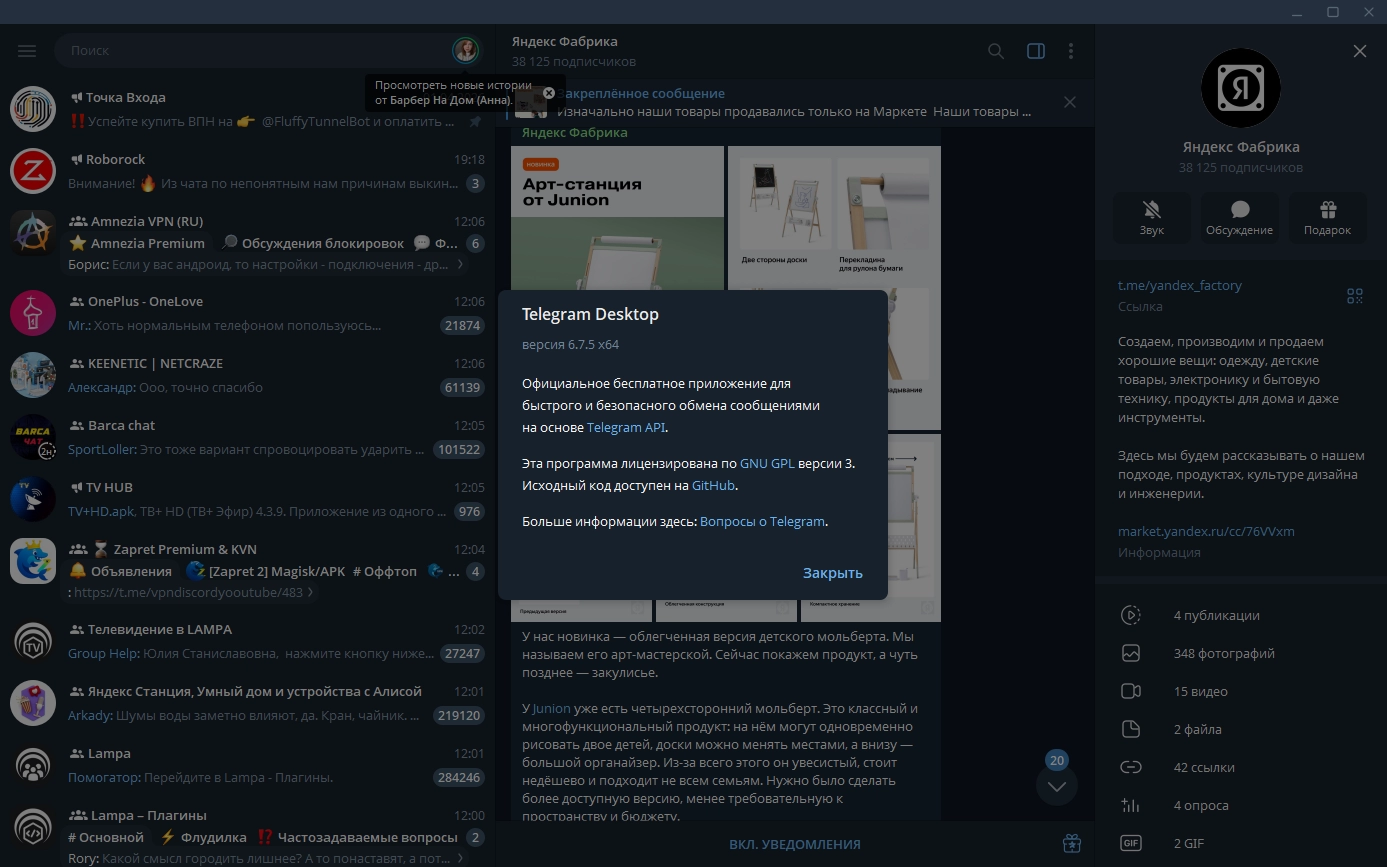The width and height of the screenshot is (1387, 867).
Task: Copy the t.me/yandex_factory channel link
Action: tap(1180, 285)
